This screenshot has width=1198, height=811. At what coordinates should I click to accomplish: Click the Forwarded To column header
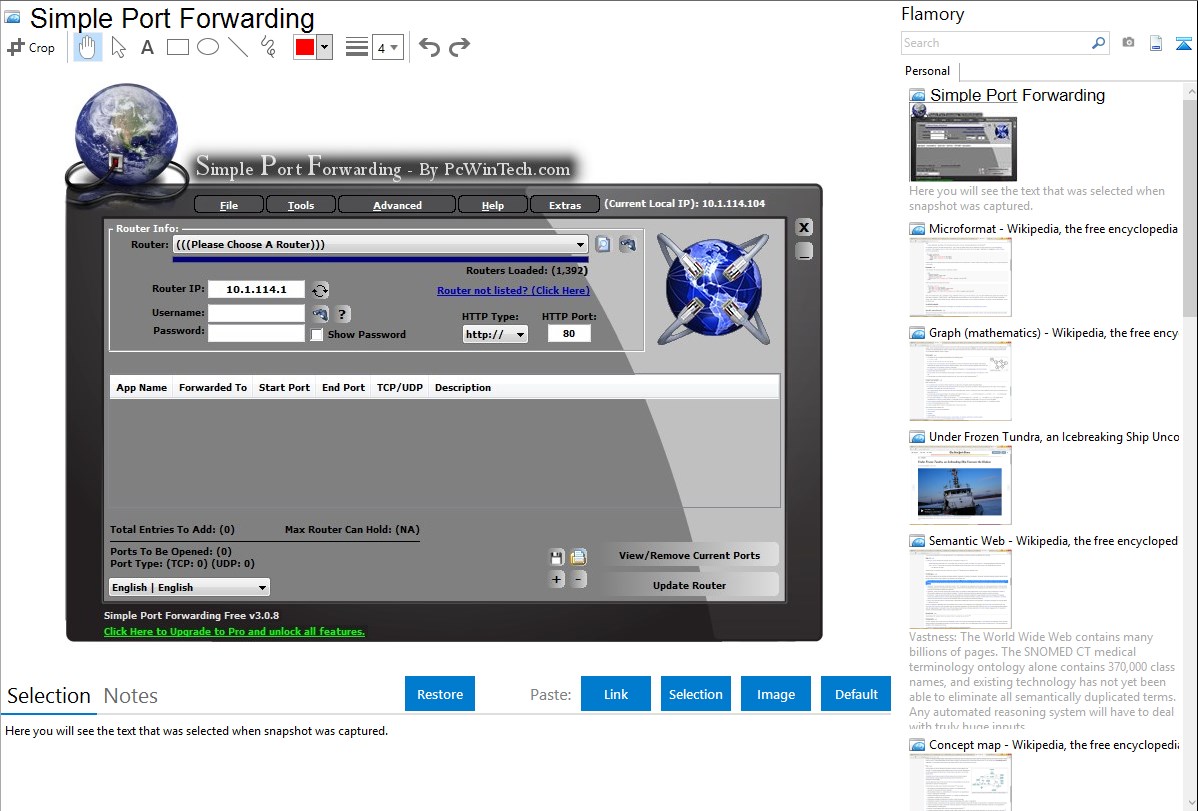(212, 388)
